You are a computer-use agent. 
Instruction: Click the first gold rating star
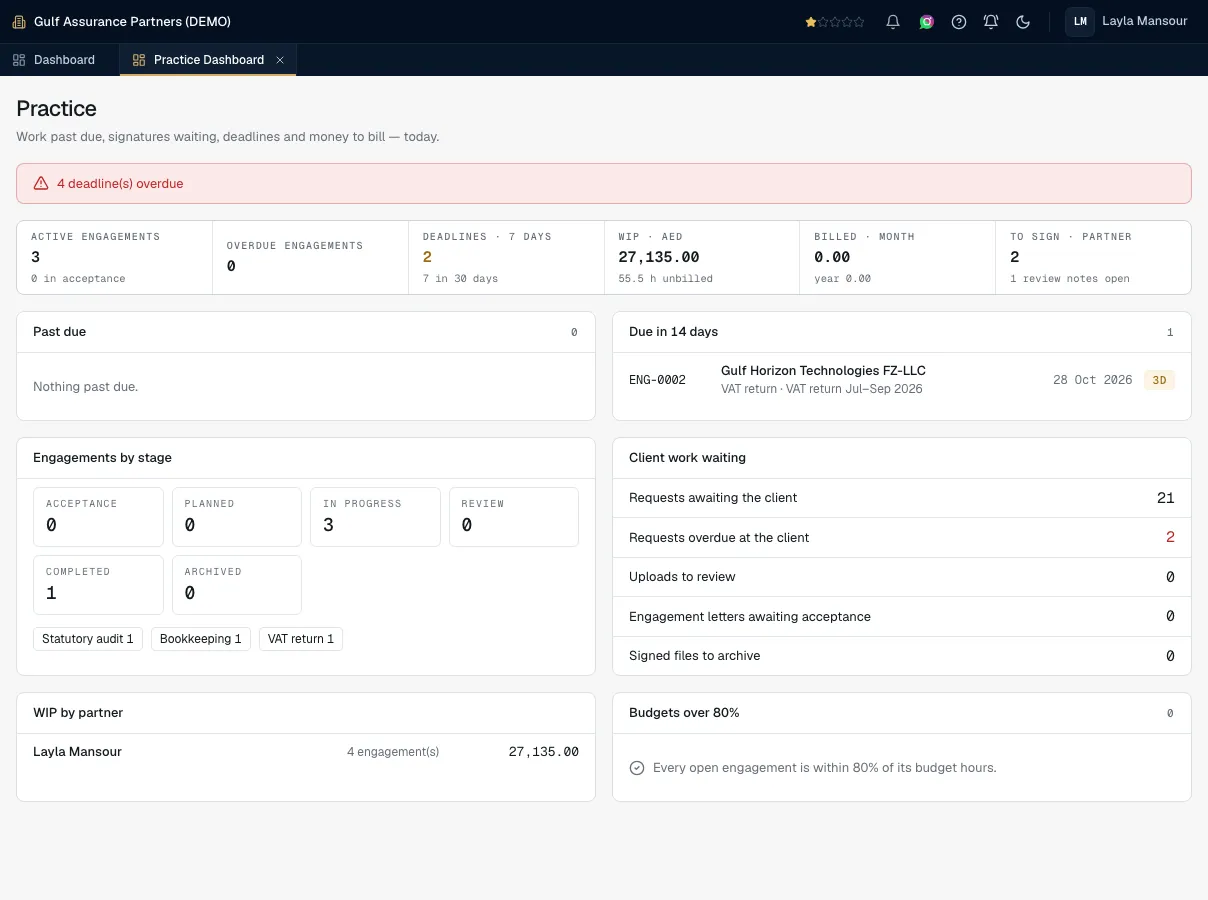(811, 21)
